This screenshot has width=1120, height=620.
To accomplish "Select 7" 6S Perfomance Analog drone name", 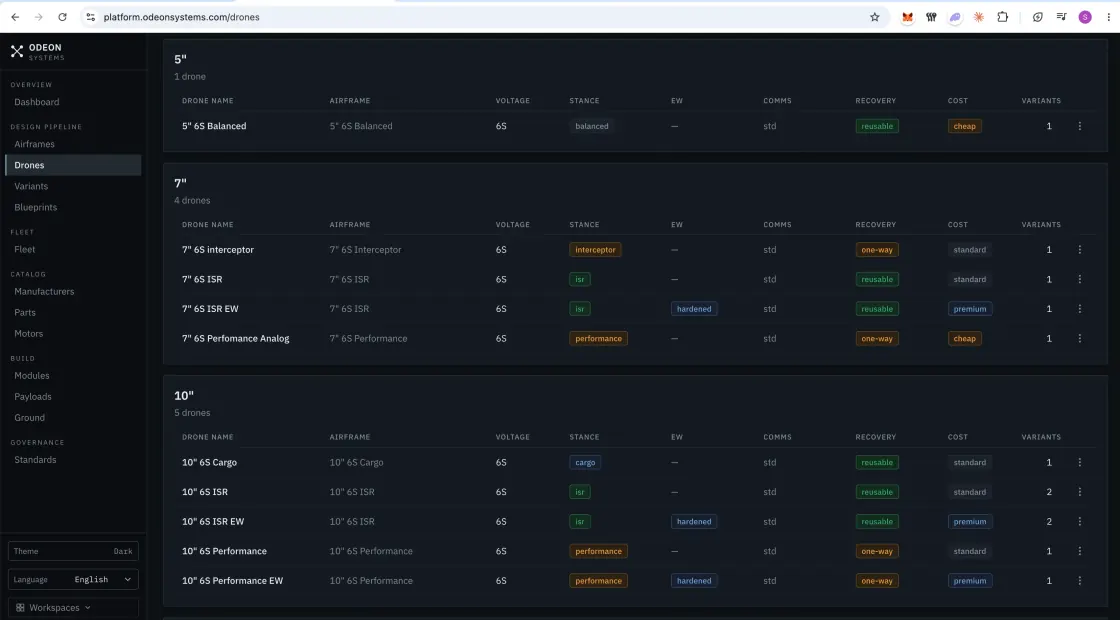I will (x=235, y=339).
